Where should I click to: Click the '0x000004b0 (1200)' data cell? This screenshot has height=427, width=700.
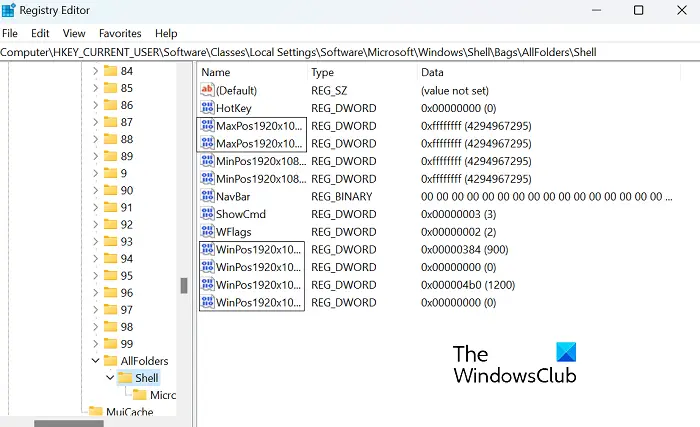pyautogui.click(x=467, y=285)
